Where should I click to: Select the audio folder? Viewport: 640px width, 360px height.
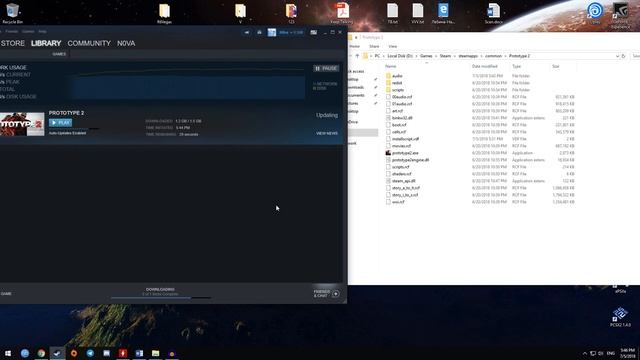pyautogui.click(x=397, y=76)
